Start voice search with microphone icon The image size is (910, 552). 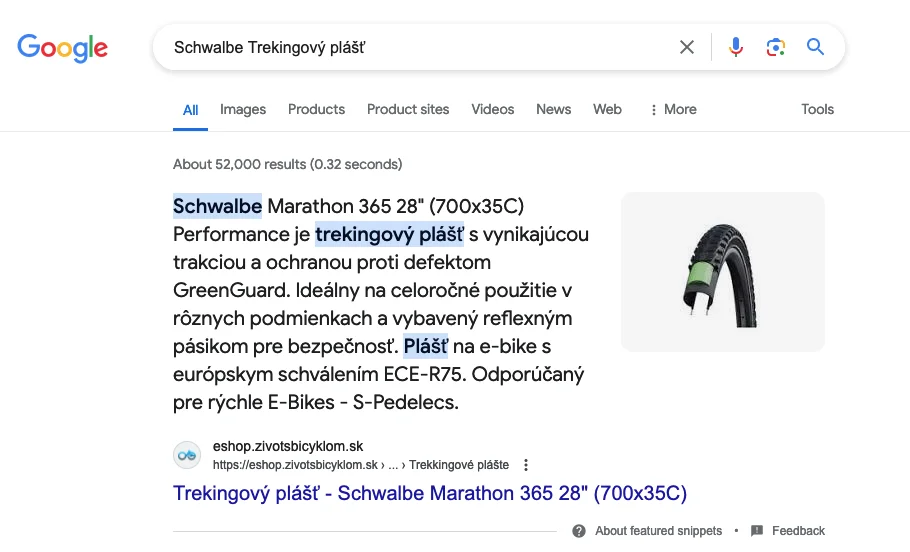point(736,47)
